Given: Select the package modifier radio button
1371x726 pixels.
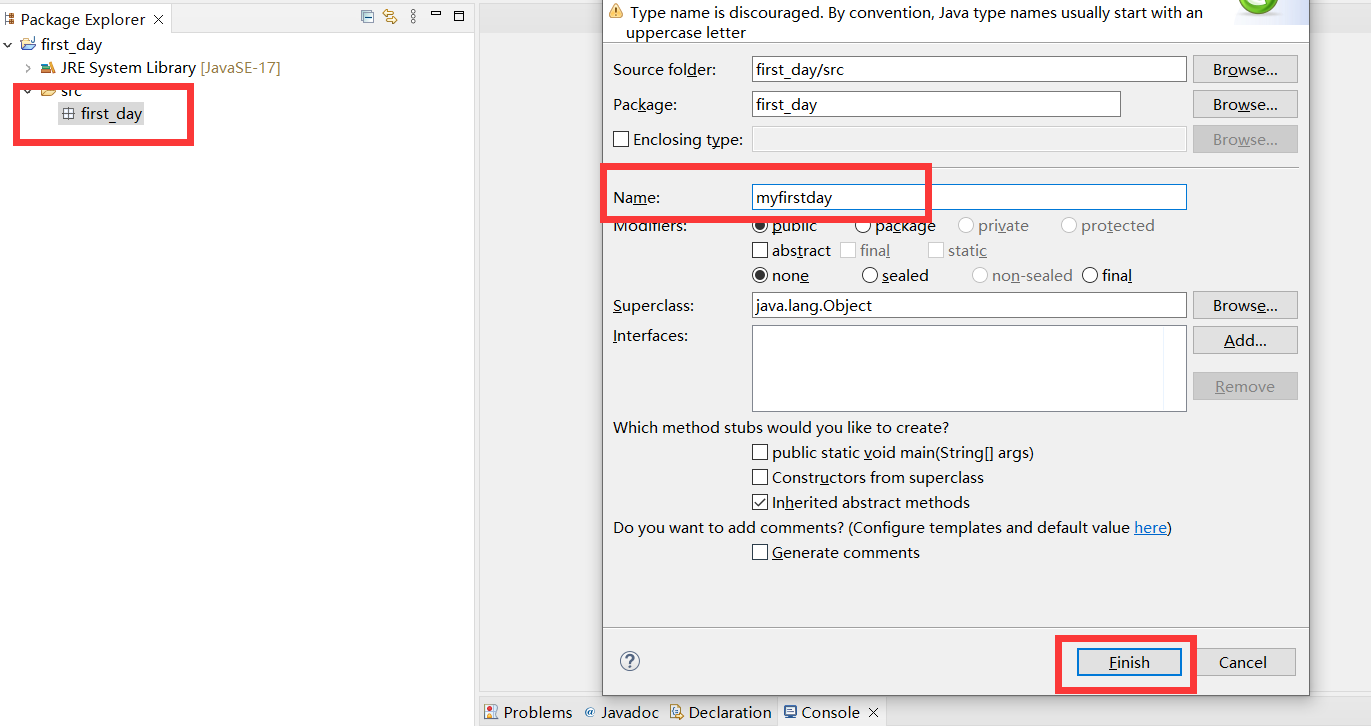Looking at the screenshot, I should click(863, 226).
